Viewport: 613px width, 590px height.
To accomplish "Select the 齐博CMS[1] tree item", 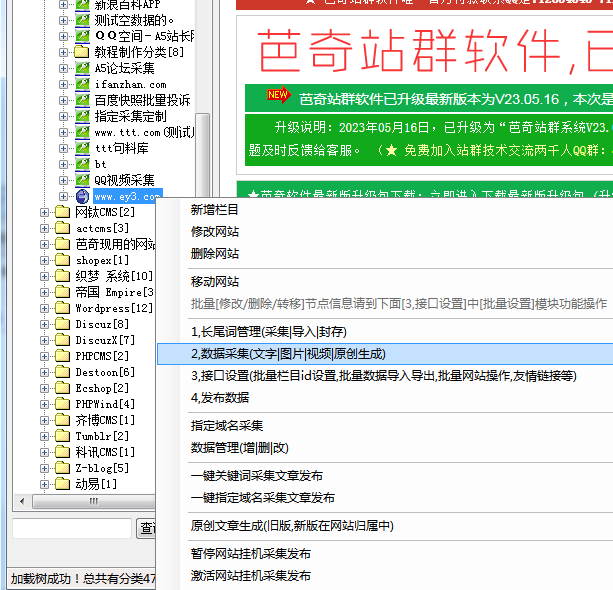I will [x=105, y=420].
